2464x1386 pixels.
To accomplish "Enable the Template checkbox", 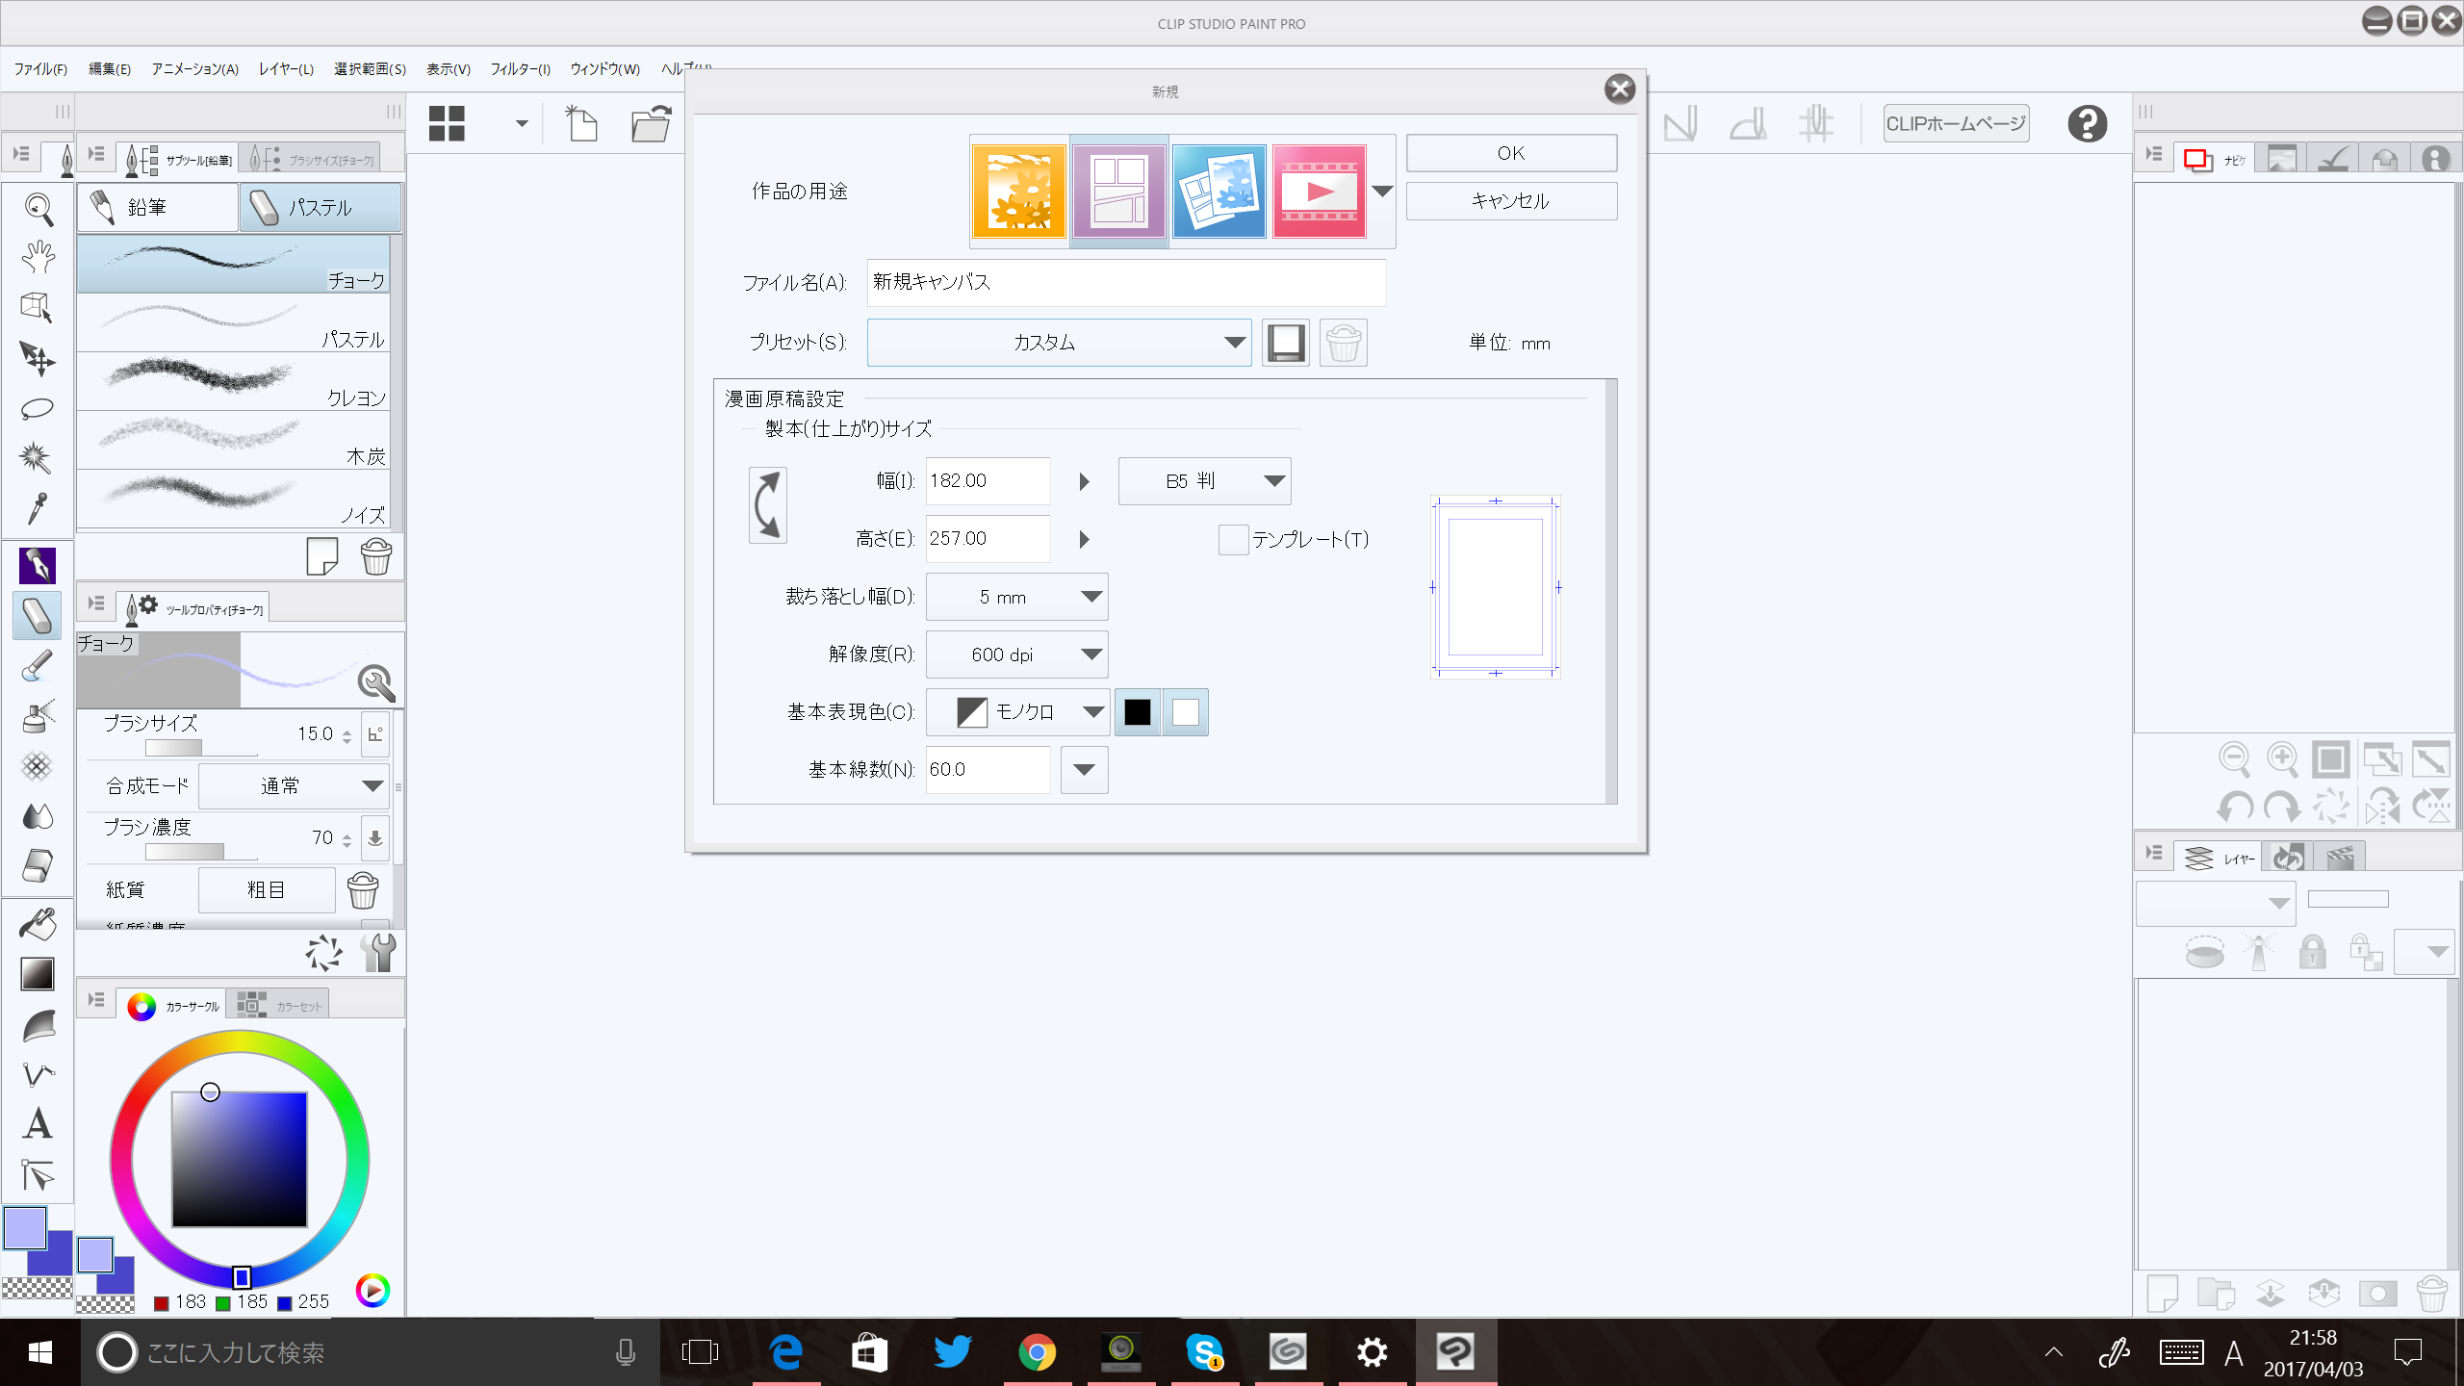I will [1232, 540].
